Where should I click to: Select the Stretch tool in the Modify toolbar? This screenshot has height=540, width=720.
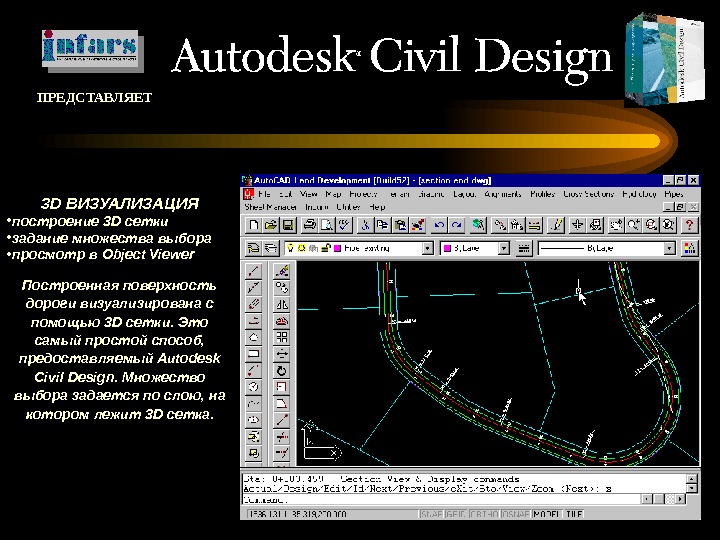coord(281,404)
